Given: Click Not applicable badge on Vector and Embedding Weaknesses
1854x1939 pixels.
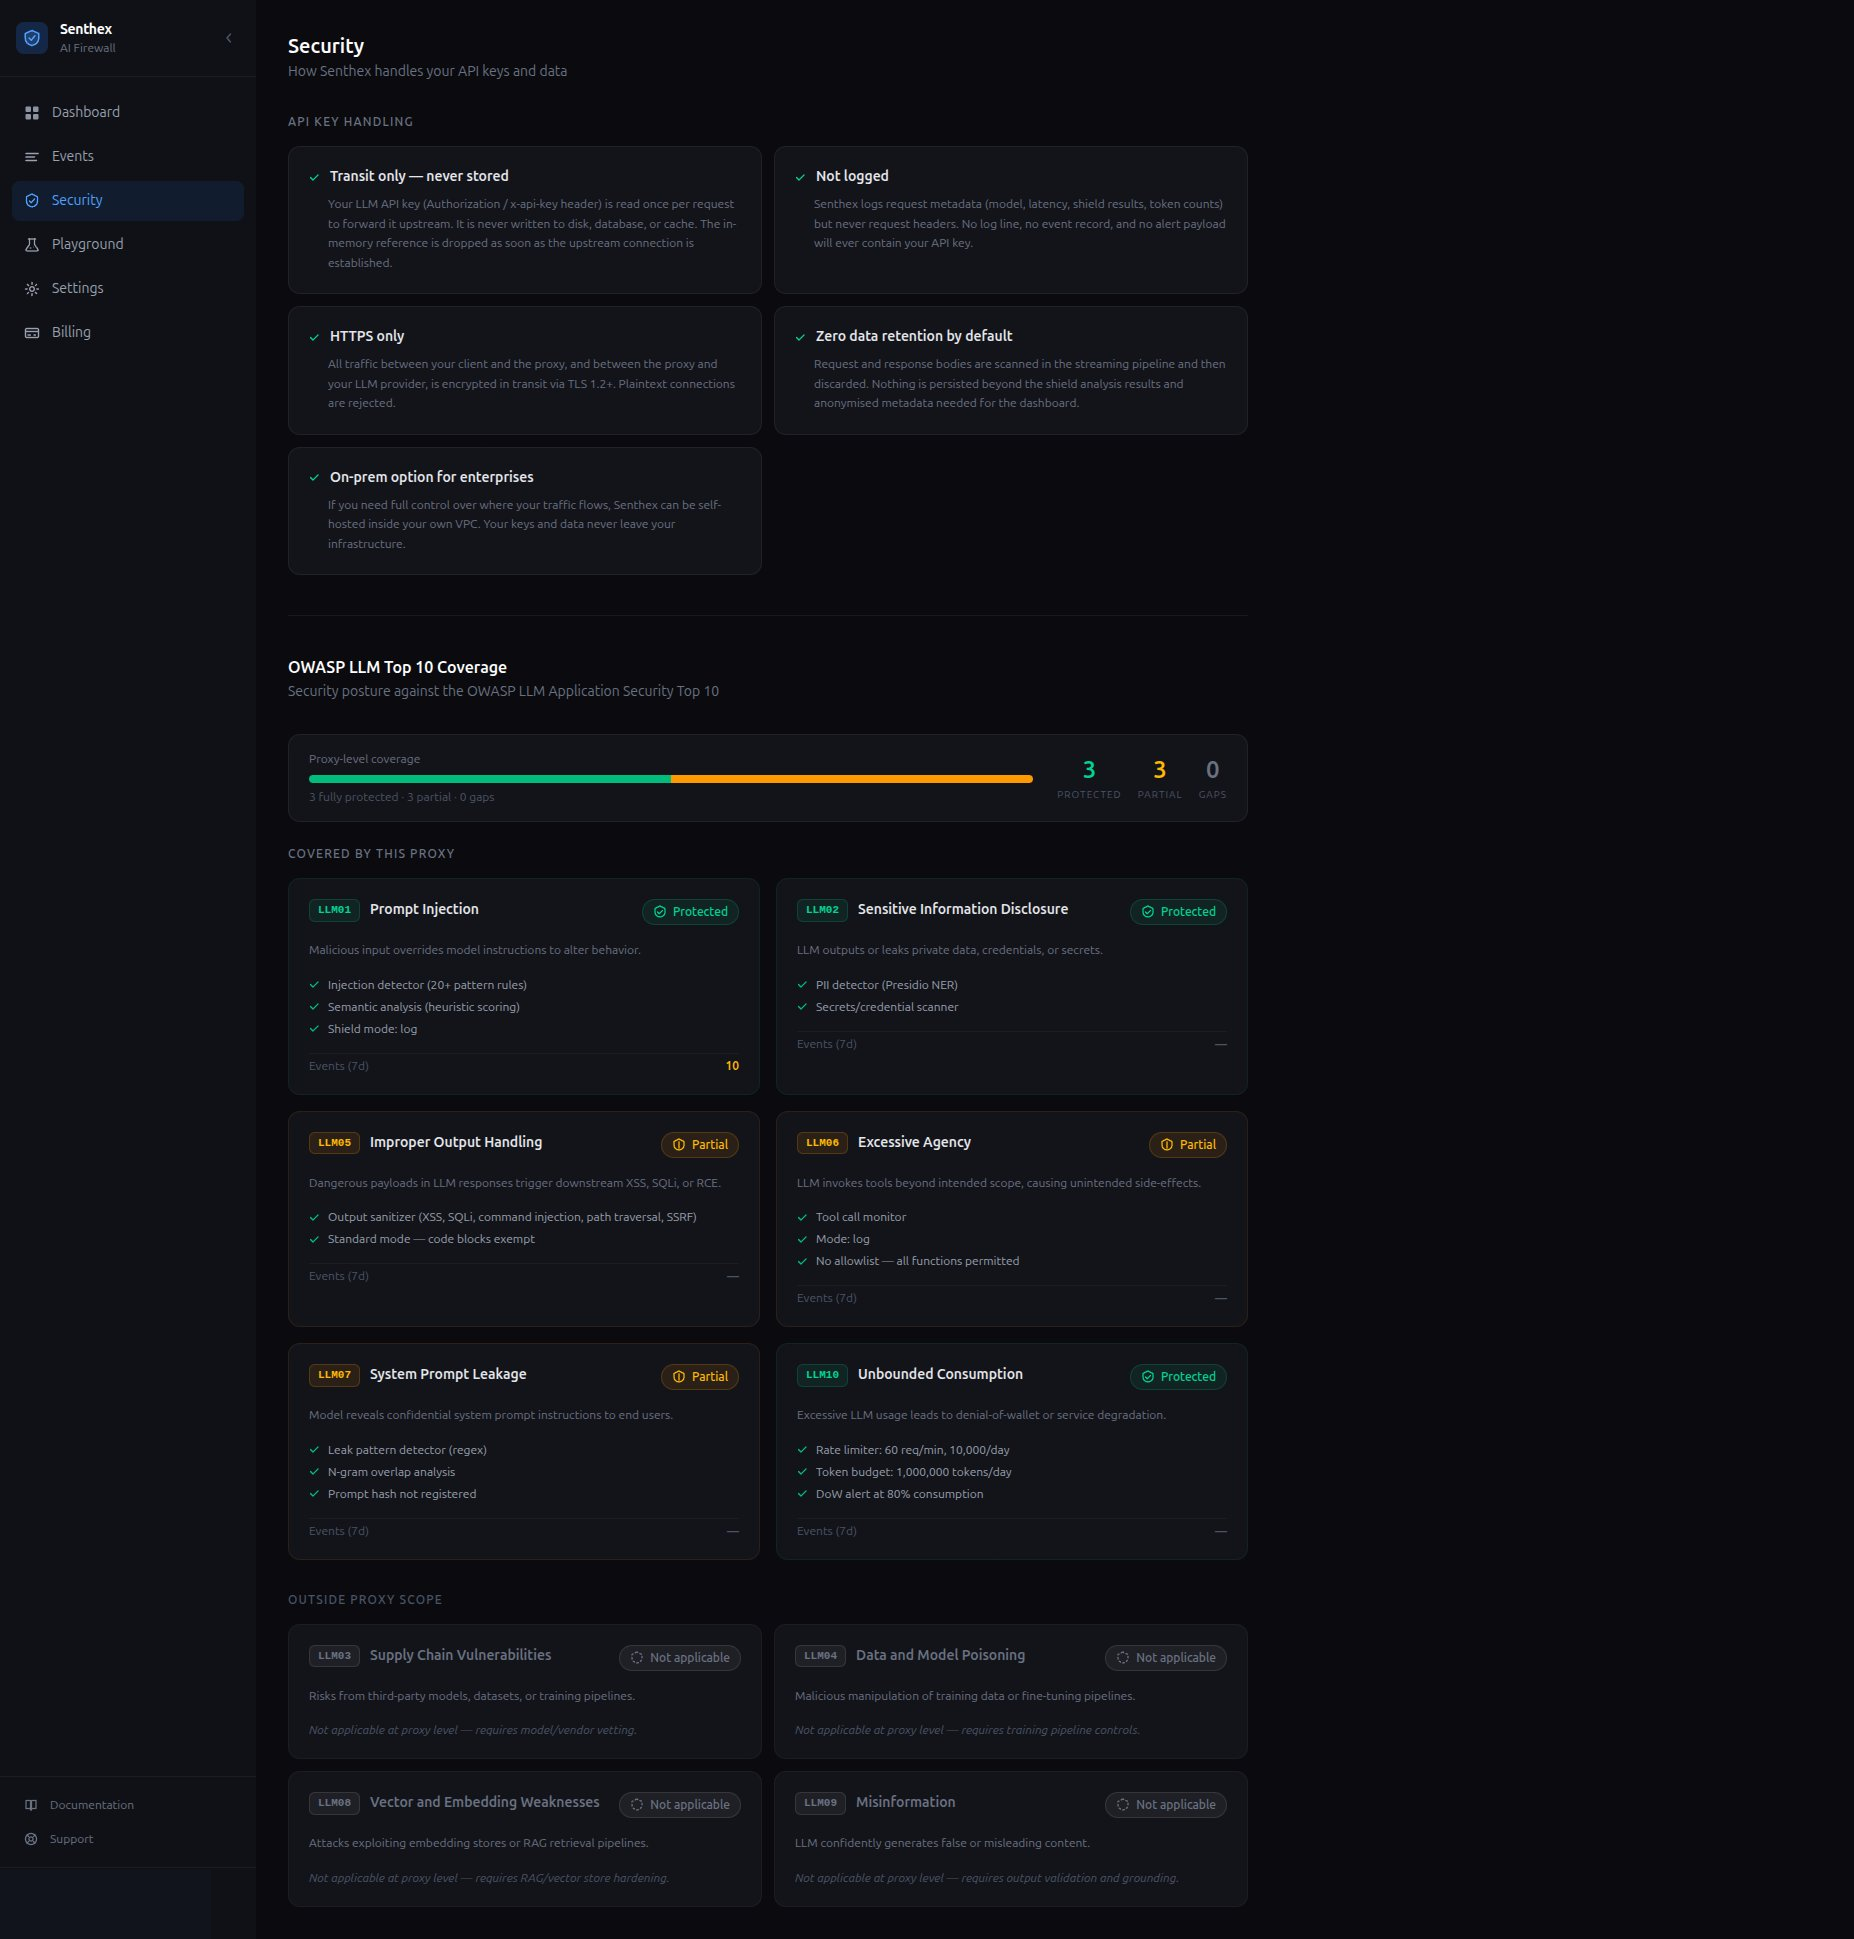Looking at the screenshot, I should coord(680,1805).
